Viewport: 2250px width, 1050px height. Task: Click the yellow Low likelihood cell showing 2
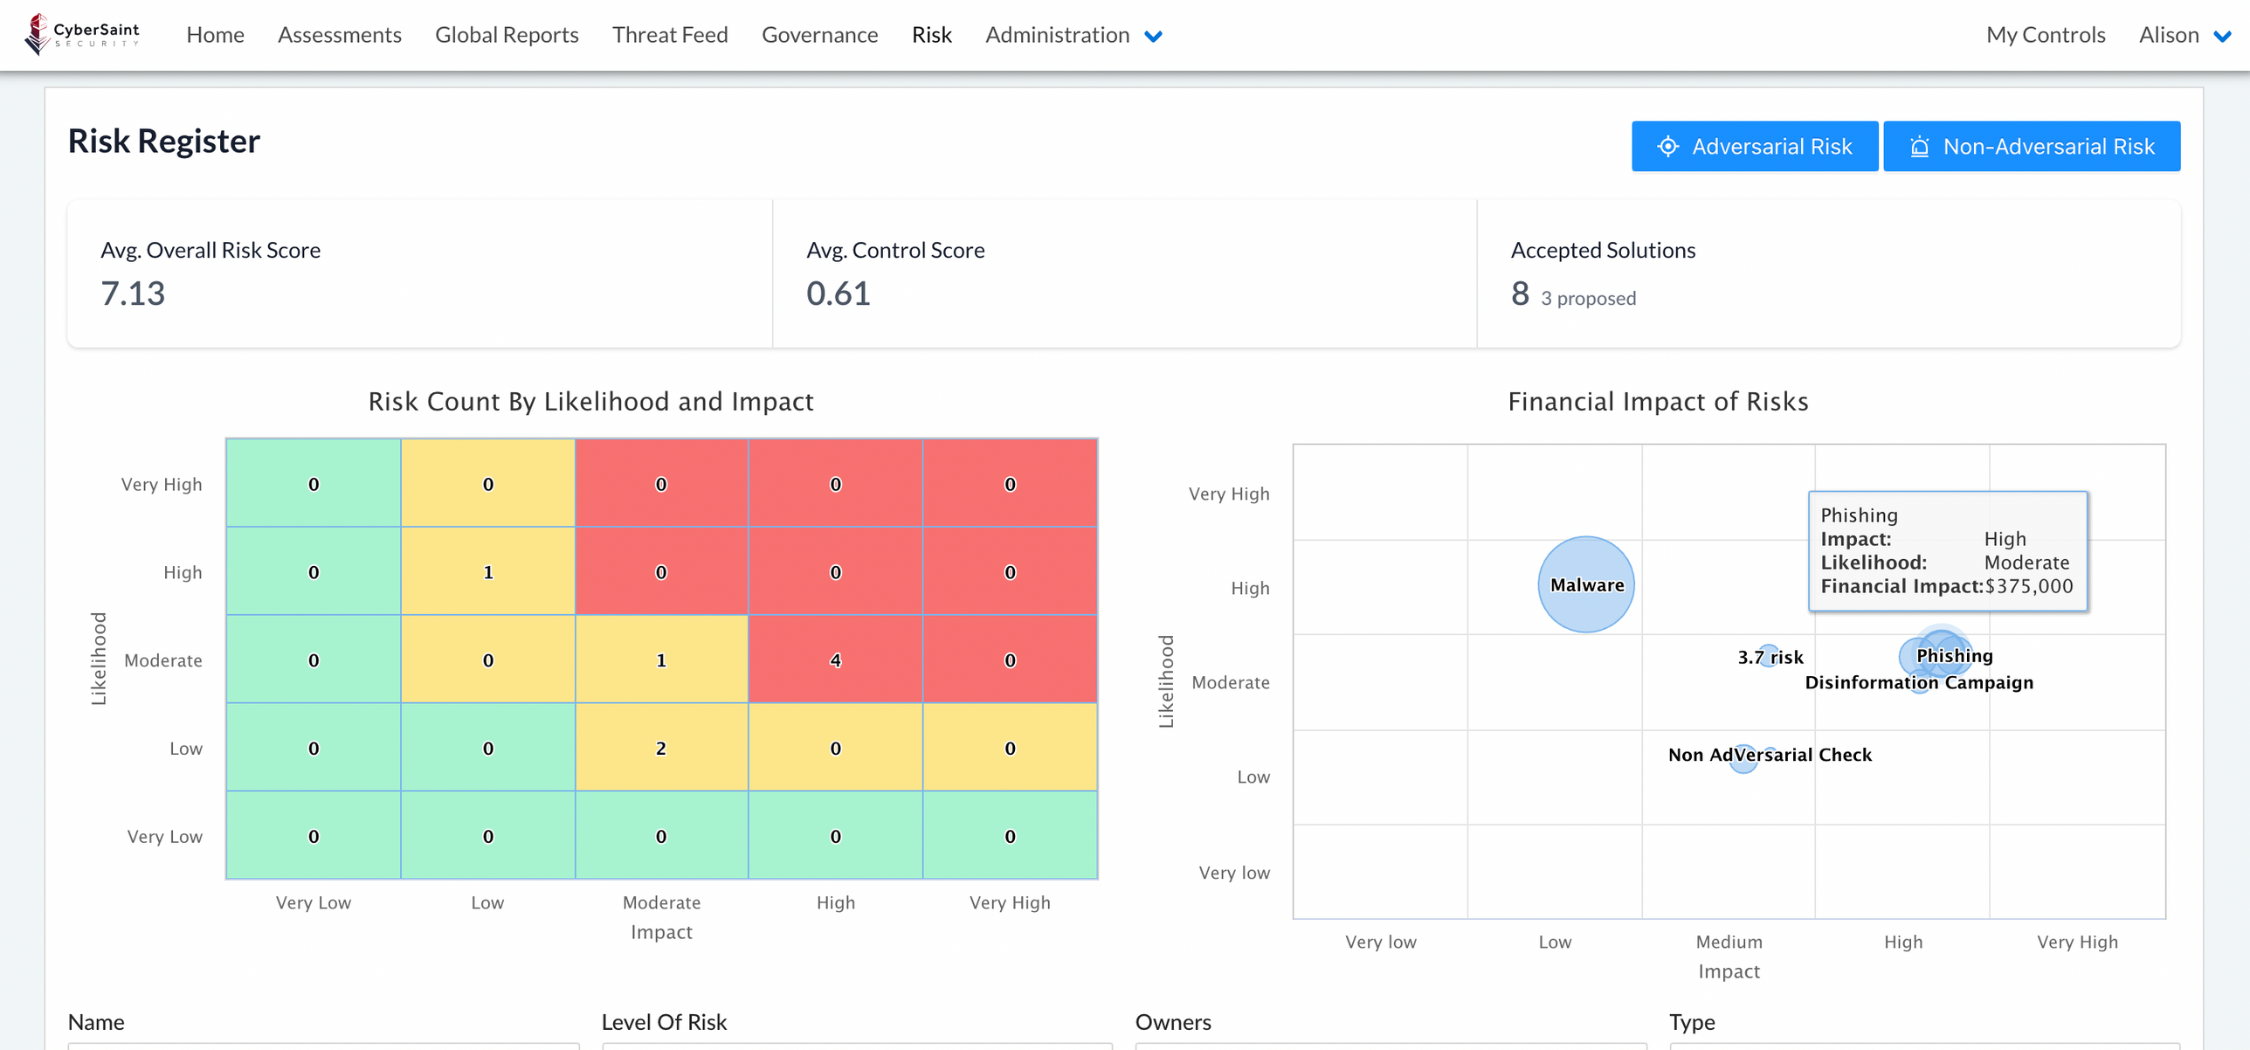click(x=661, y=748)
